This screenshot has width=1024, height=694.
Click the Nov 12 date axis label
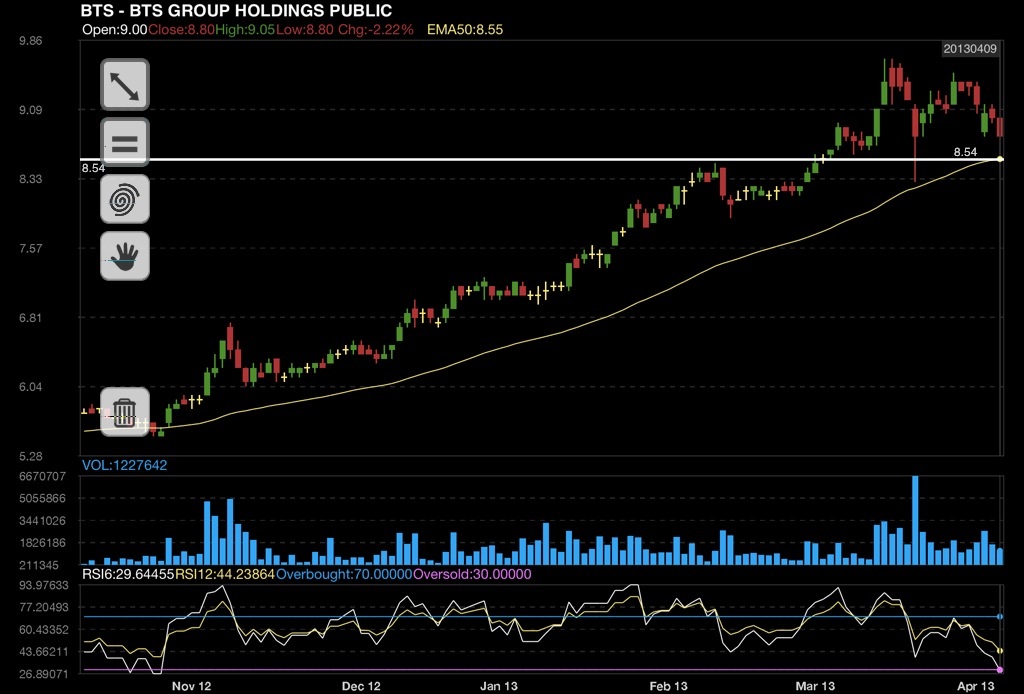(x=191, y=686)
